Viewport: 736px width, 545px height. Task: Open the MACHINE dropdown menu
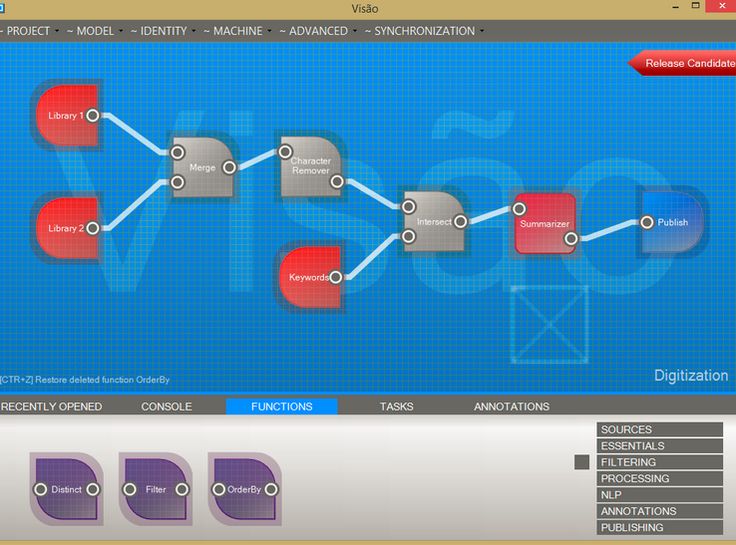click(x=238, y=31)
